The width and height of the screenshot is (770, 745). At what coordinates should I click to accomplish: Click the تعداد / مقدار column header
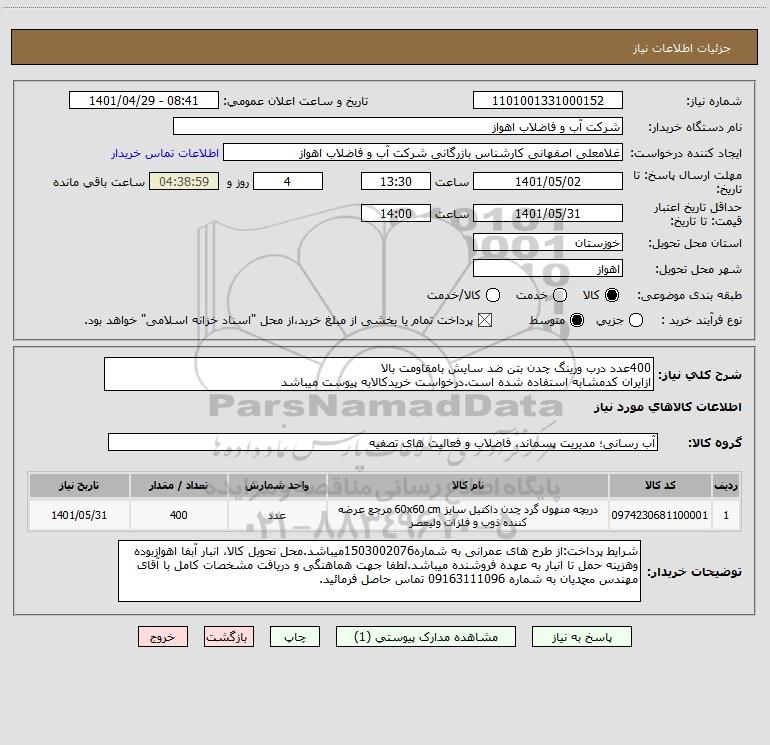[x=178, y=485]
